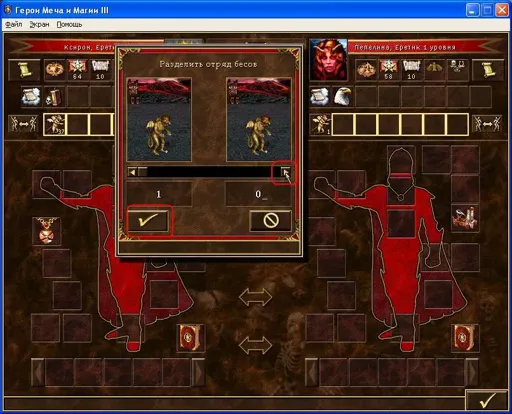
Task: Click the left hero's necklace artifact
Action: (x=47, y=231)
